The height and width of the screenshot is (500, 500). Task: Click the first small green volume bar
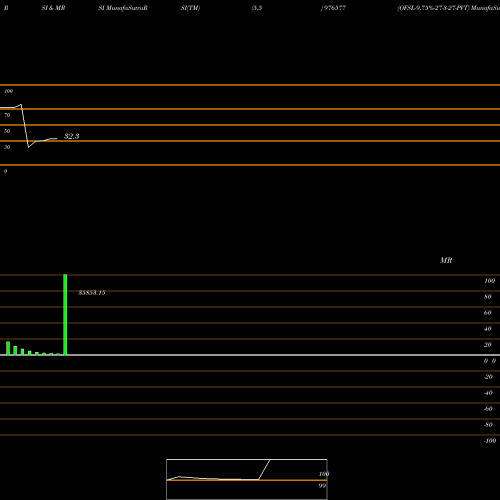[x=8, y=348]
